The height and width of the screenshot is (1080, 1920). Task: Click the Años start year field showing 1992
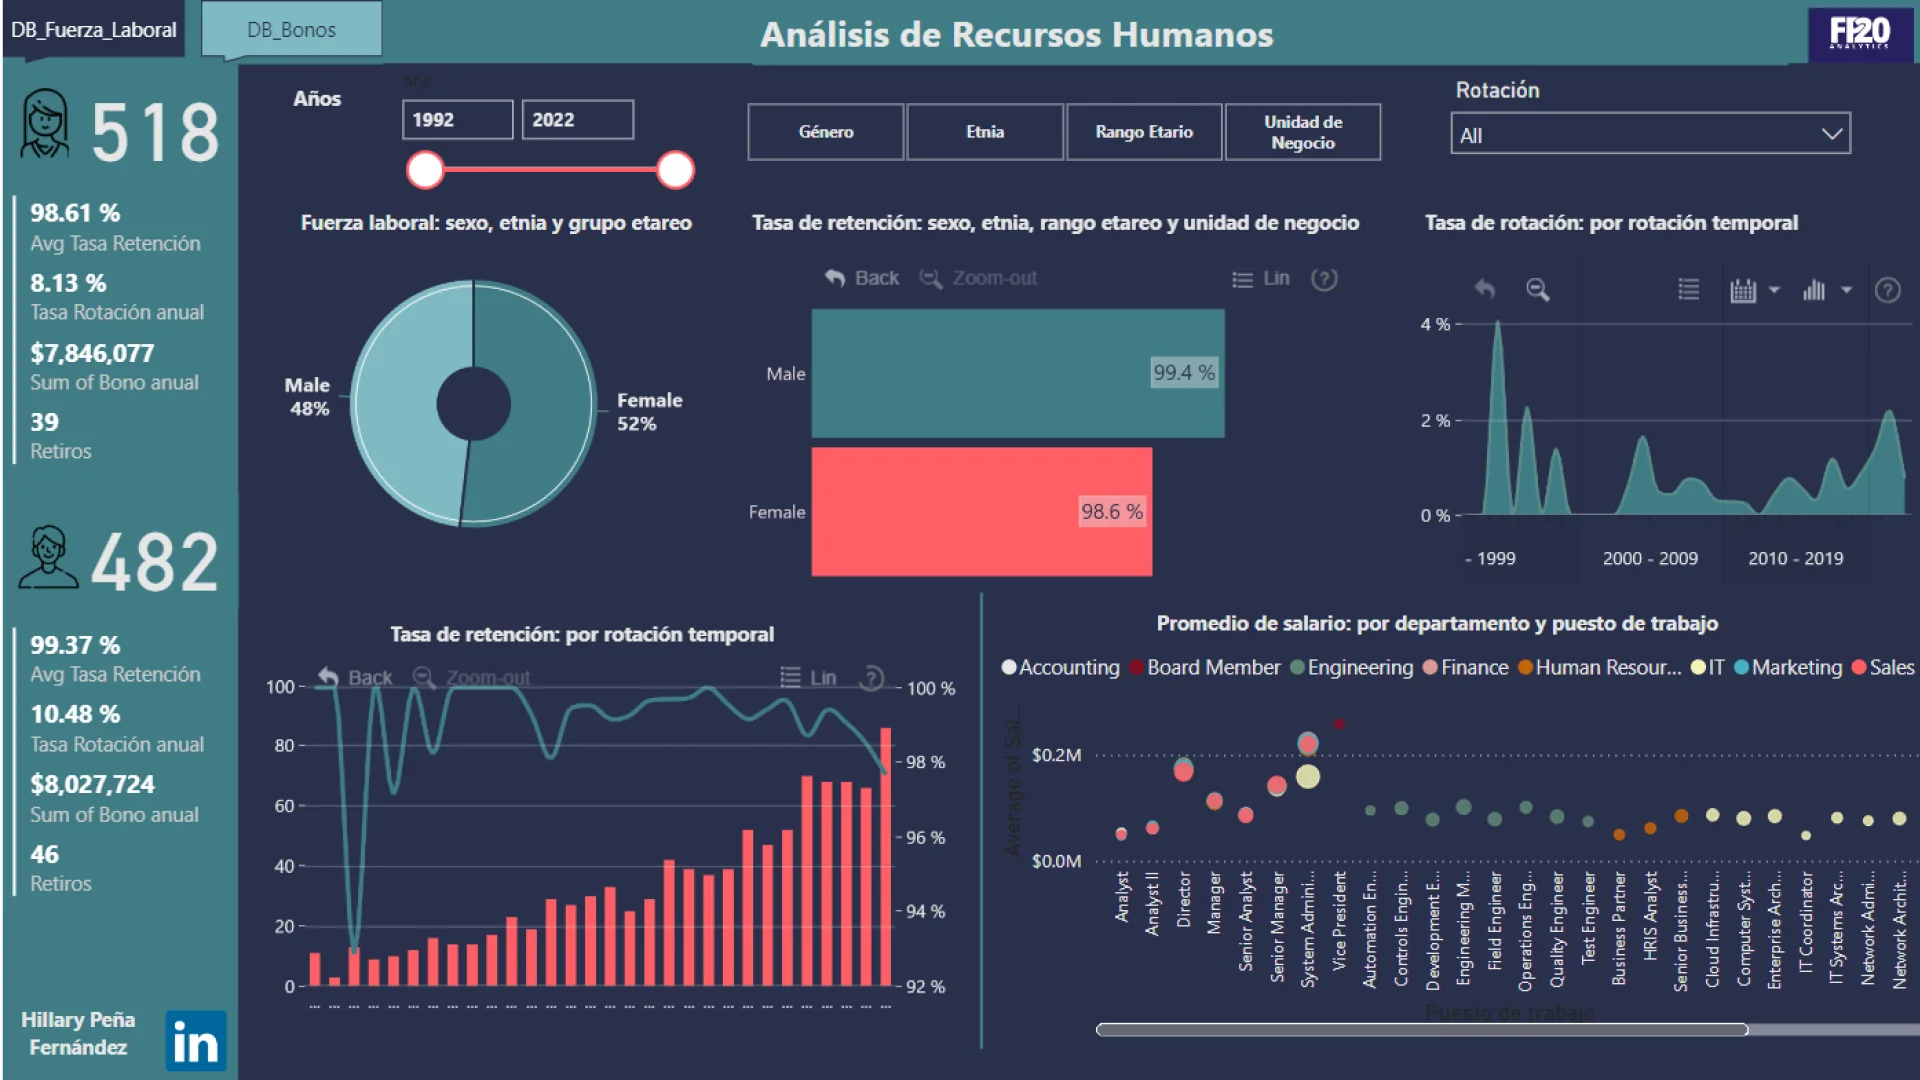(458, 120)
